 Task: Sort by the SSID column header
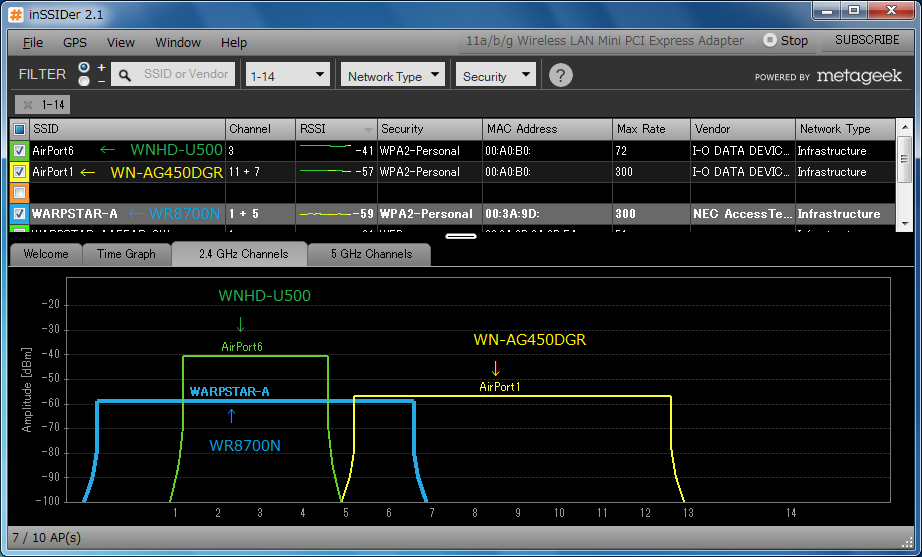tap(128, 129)
